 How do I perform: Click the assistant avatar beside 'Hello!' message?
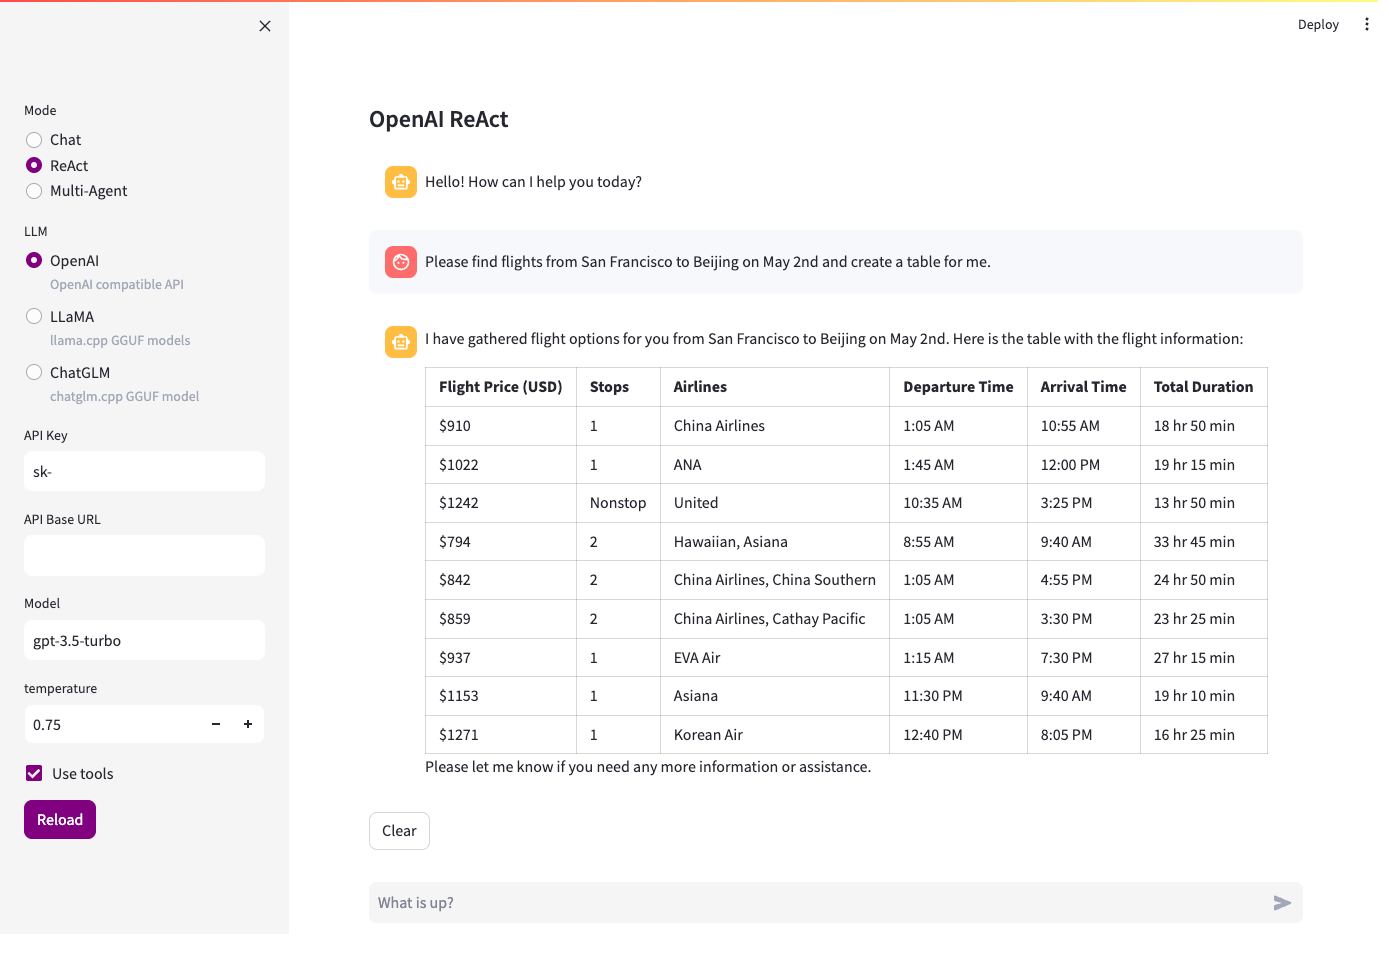[x=401, y=182]
